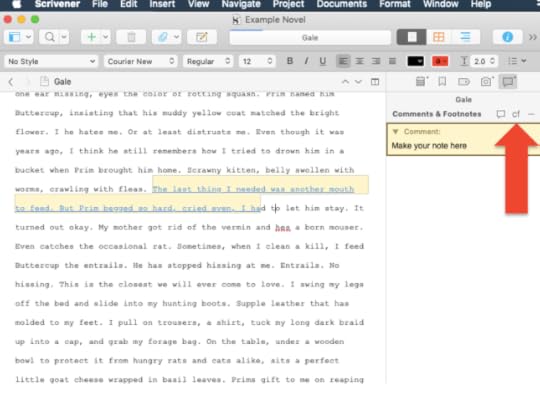This screenshot has width=540, height=393.
Task: Click the Compose mode icon
Action: click(202, 37)
